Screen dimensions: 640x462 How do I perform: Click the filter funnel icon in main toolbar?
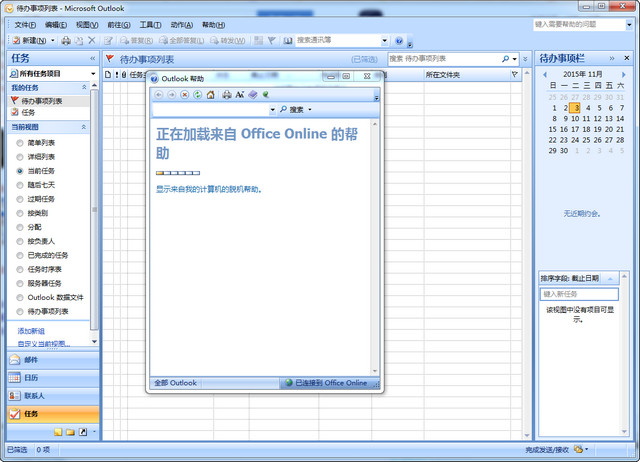[x=271, y=40]
